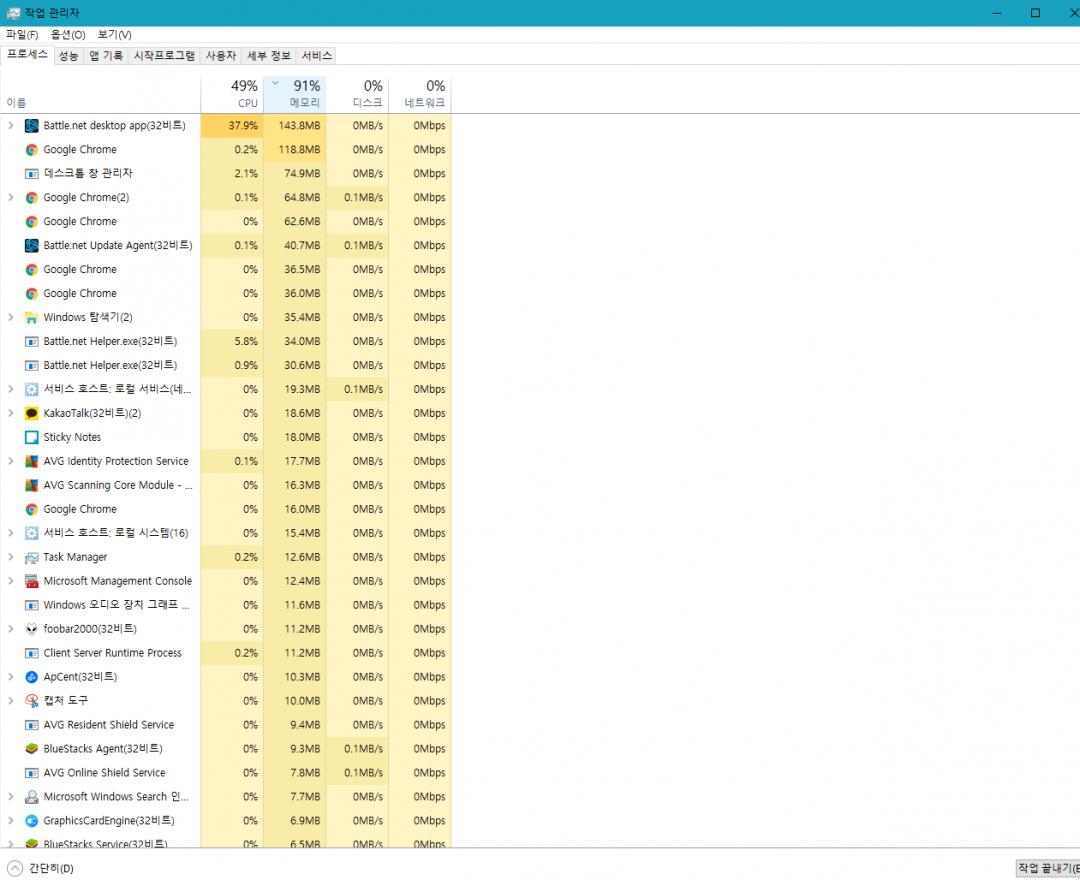Image resolution: width=1080 pixels, height=880 pixels.
Task: Select the 캡처 도구 scissors icon
Action: tap(32, 701)
